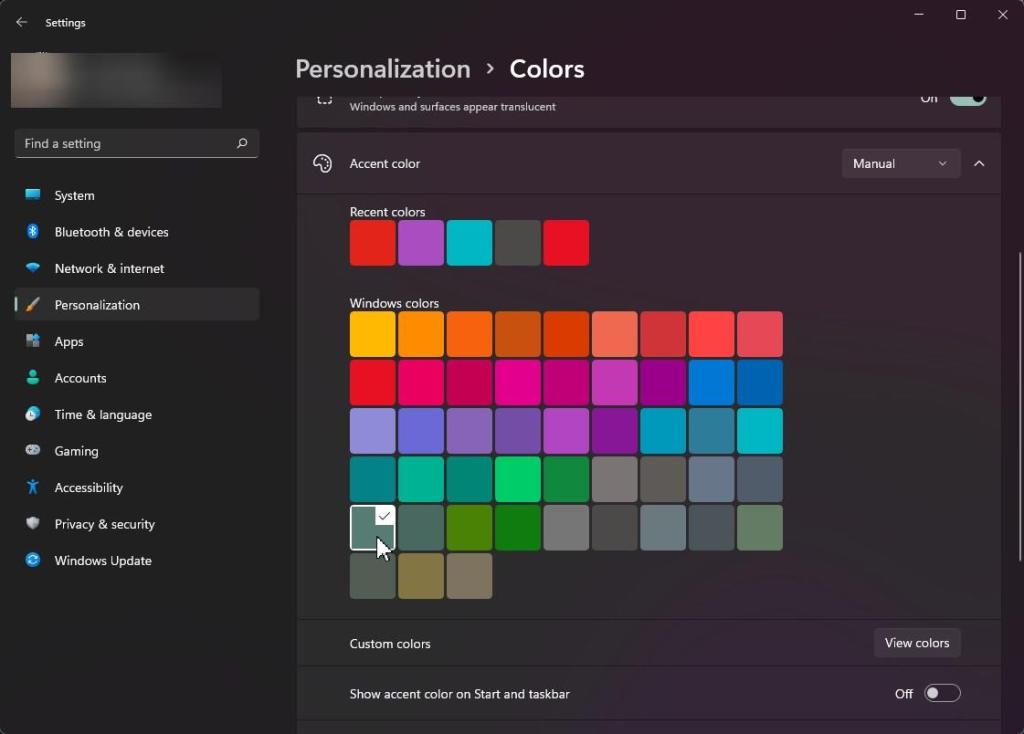Select Gaming from the sidebar
Image resolution: width=1024 pixels, height=734 pixels.
[76, 451]
